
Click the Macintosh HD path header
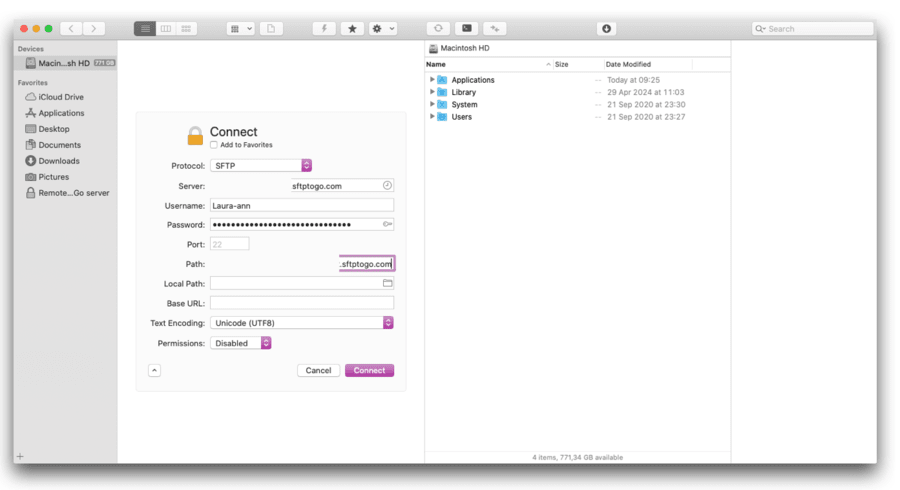[x=459, y=48]
